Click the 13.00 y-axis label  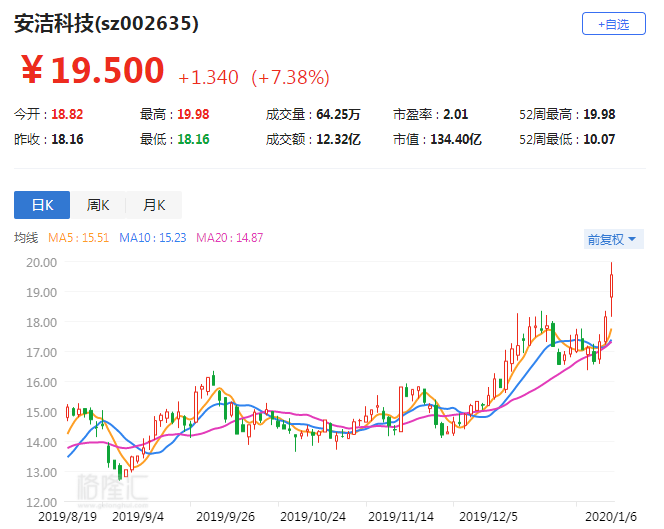pos(42,473)
